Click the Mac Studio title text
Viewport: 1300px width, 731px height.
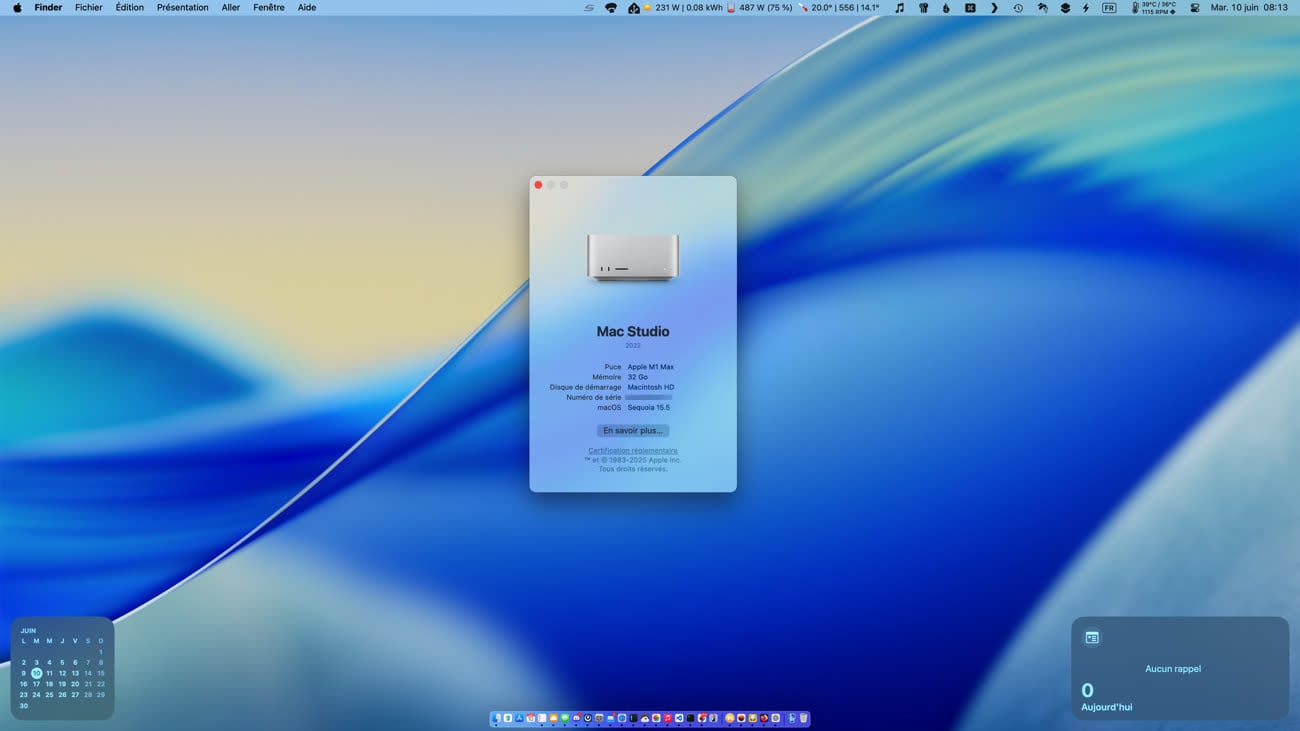click(x=633, y=331)
